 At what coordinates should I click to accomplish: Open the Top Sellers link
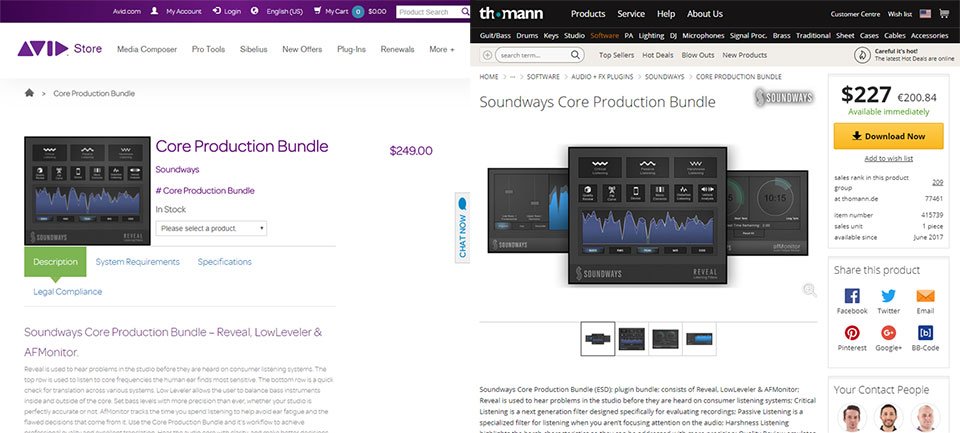pos(617,55)
